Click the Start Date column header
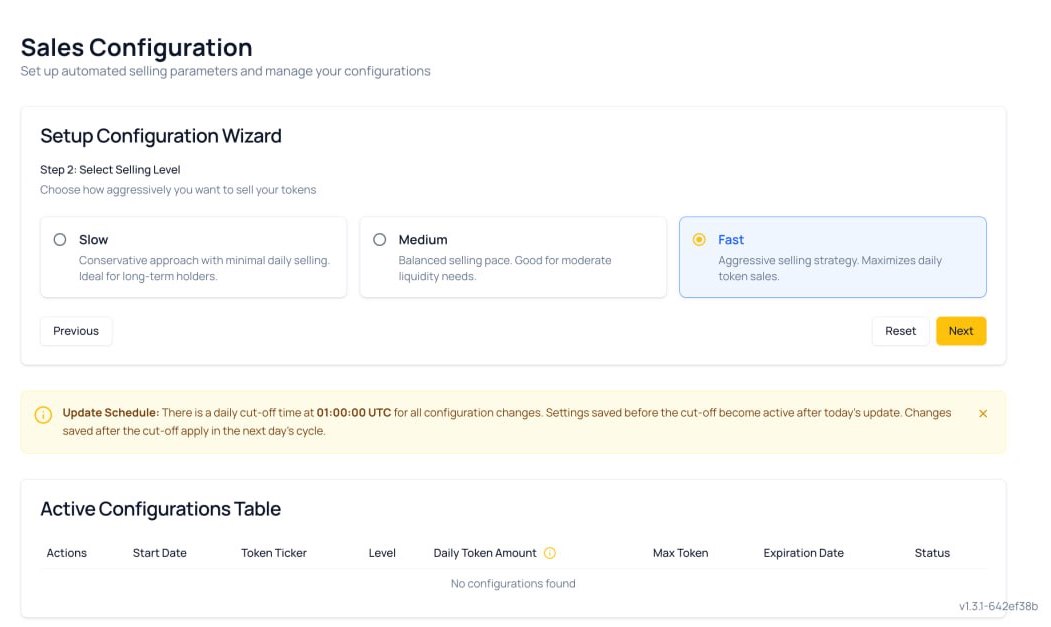Viewport: 1051px width, 627px height. click(159, 553)
